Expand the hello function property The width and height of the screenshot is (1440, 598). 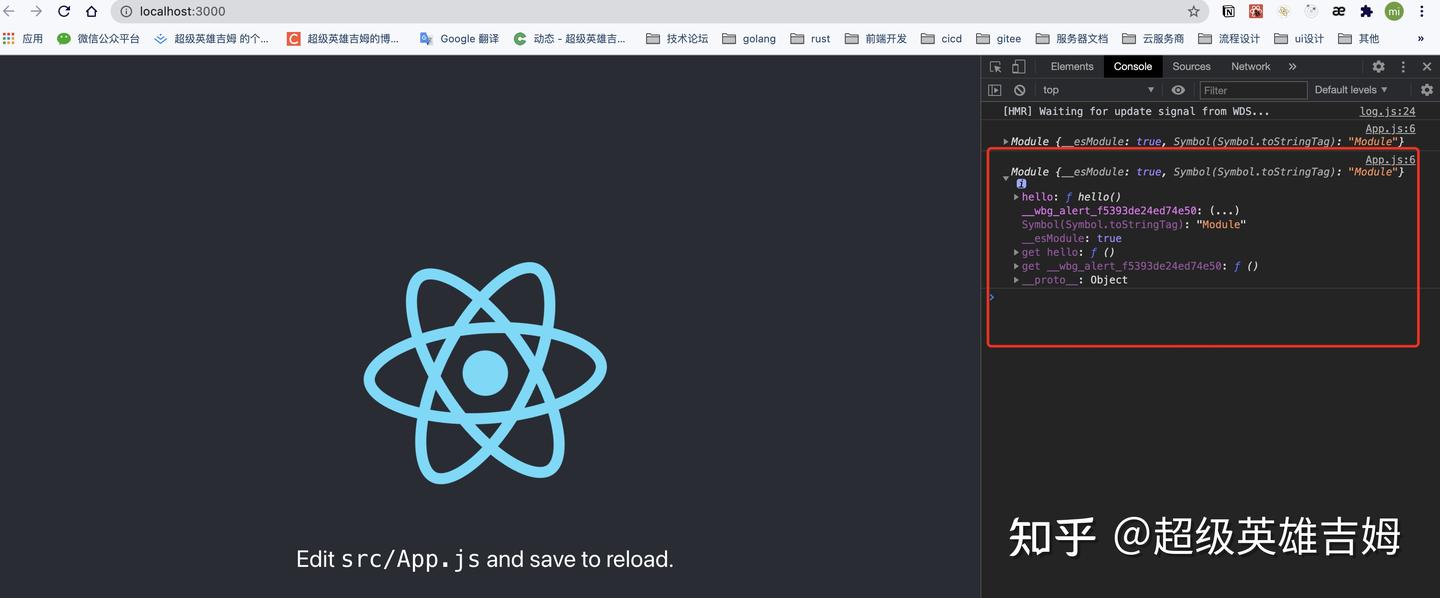[1017, 196]
